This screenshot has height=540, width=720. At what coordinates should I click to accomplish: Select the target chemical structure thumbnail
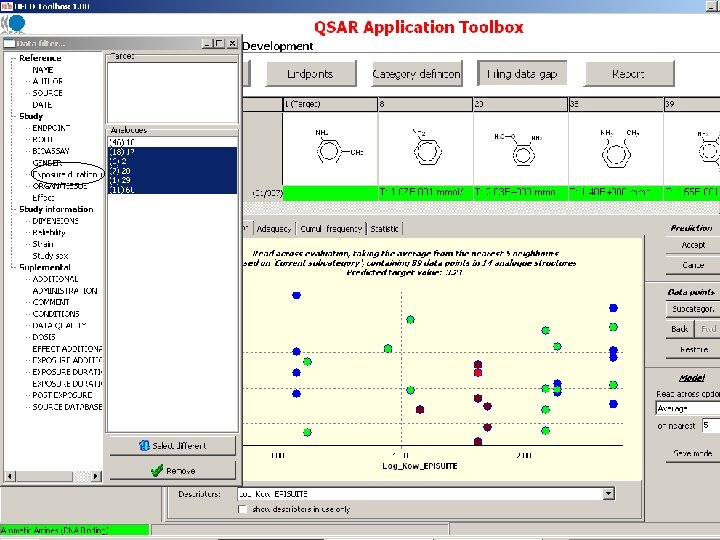[330, 148]
